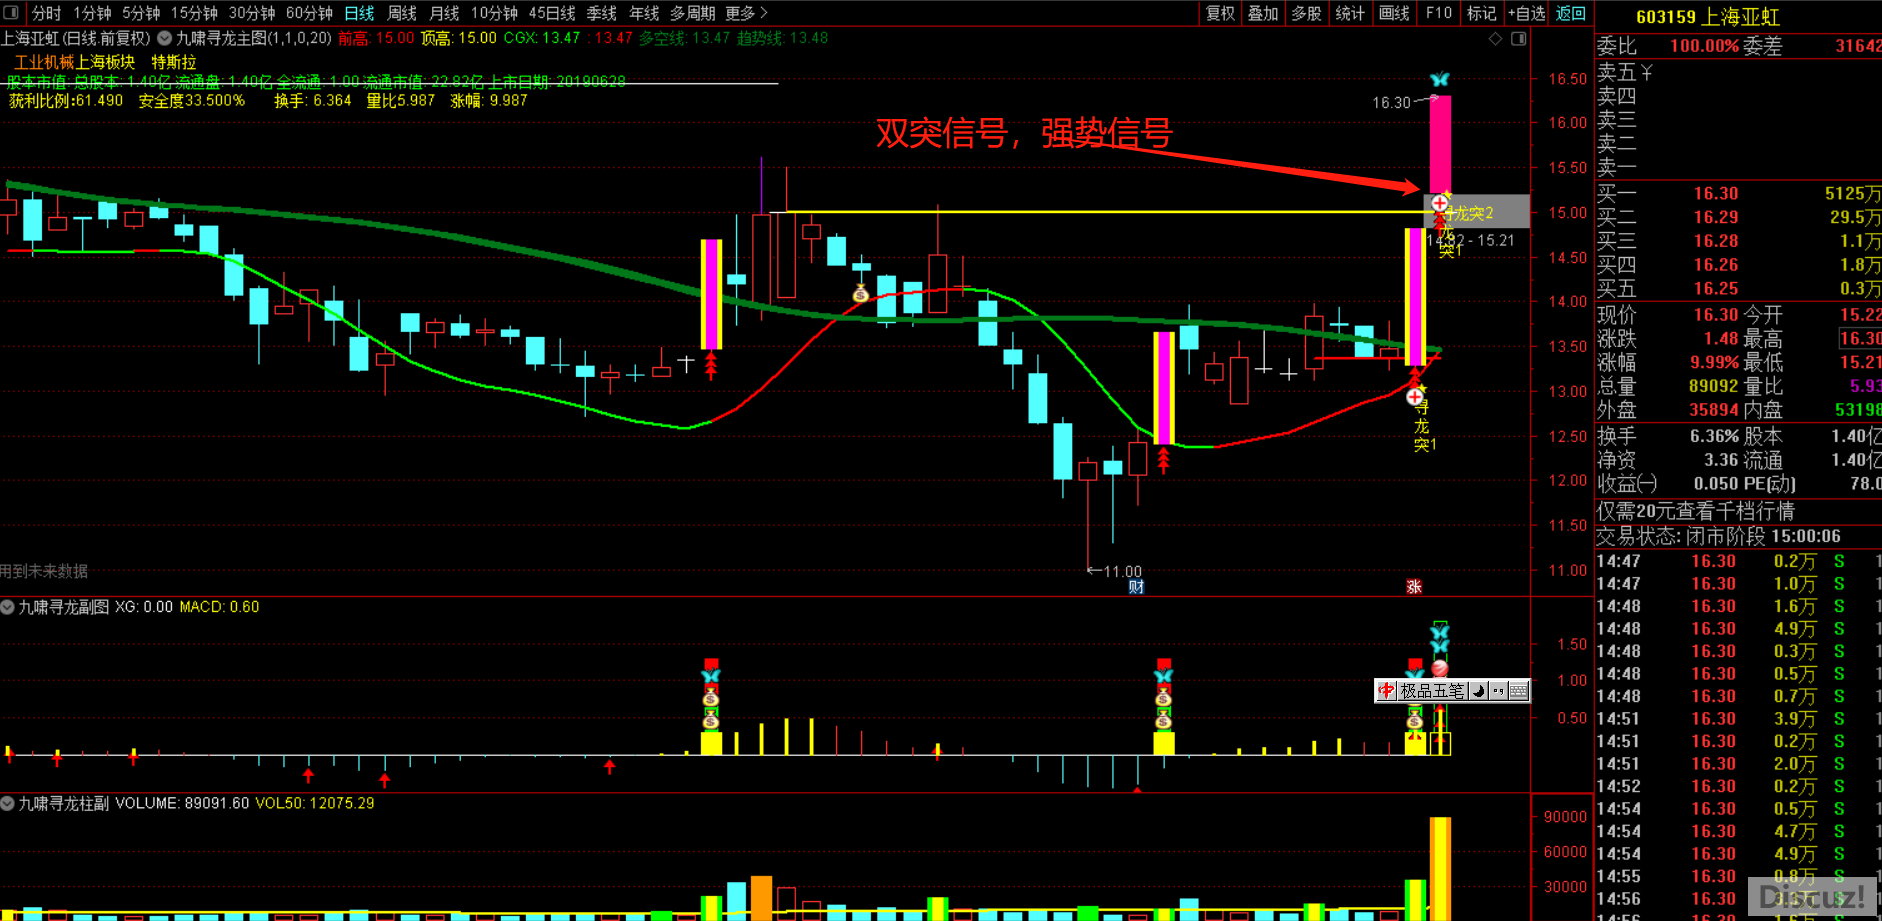Click the cyan butterfly above the top candle

click(1440, 80)
